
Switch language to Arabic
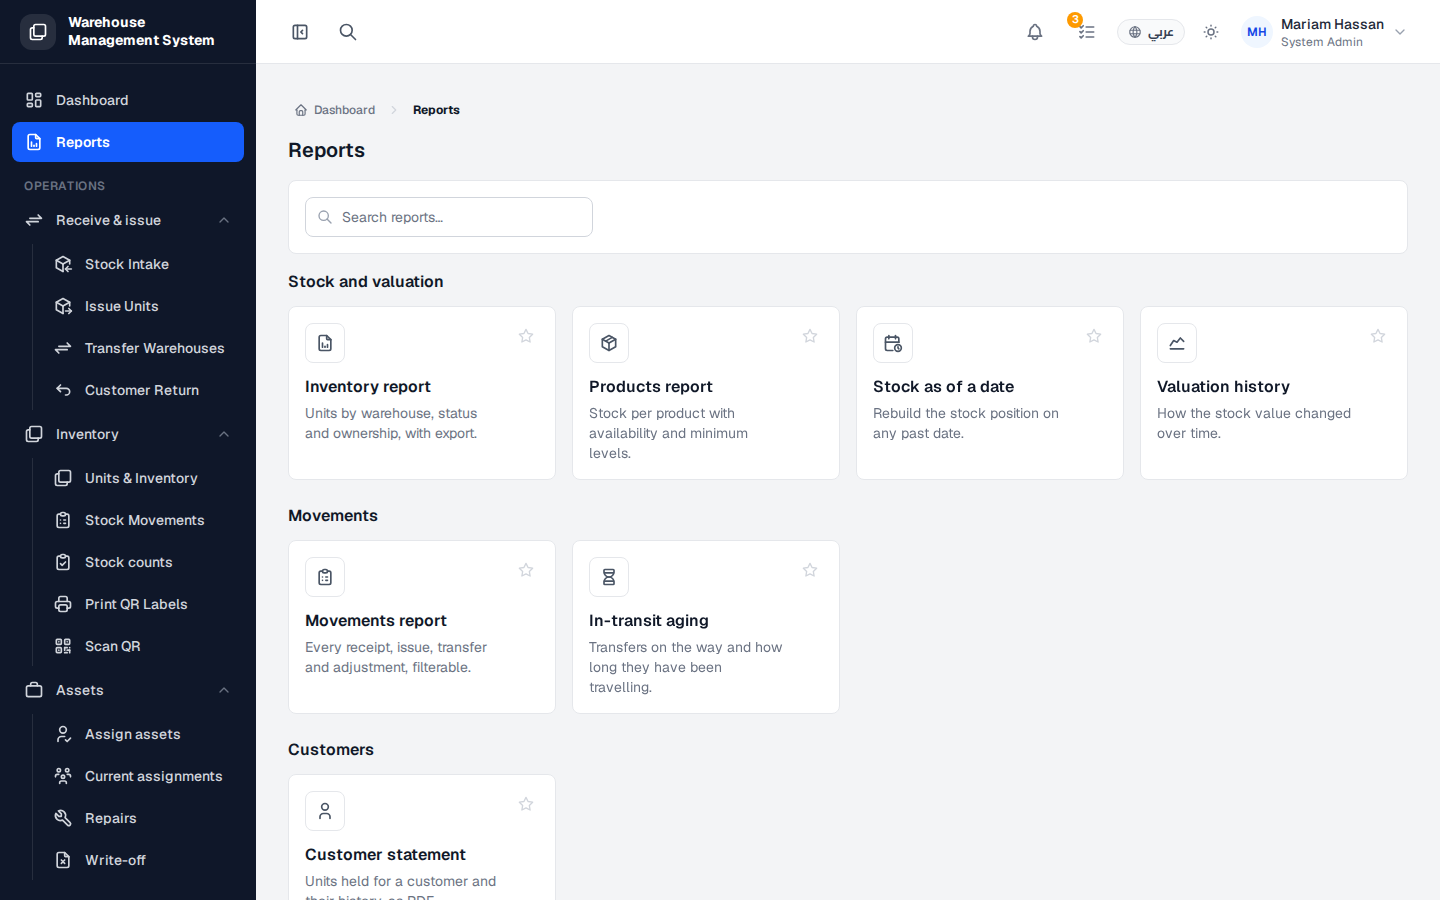pyautogui.click(x=1151, y=32)
